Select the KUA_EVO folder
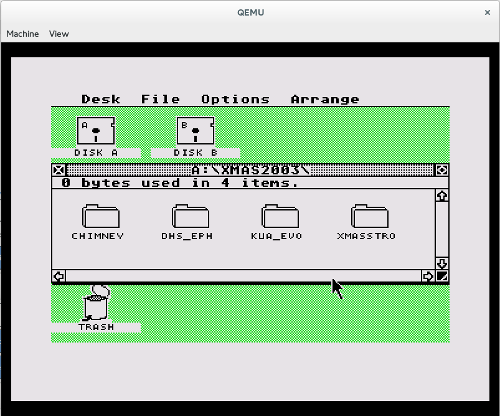 (x=280, y=216)
